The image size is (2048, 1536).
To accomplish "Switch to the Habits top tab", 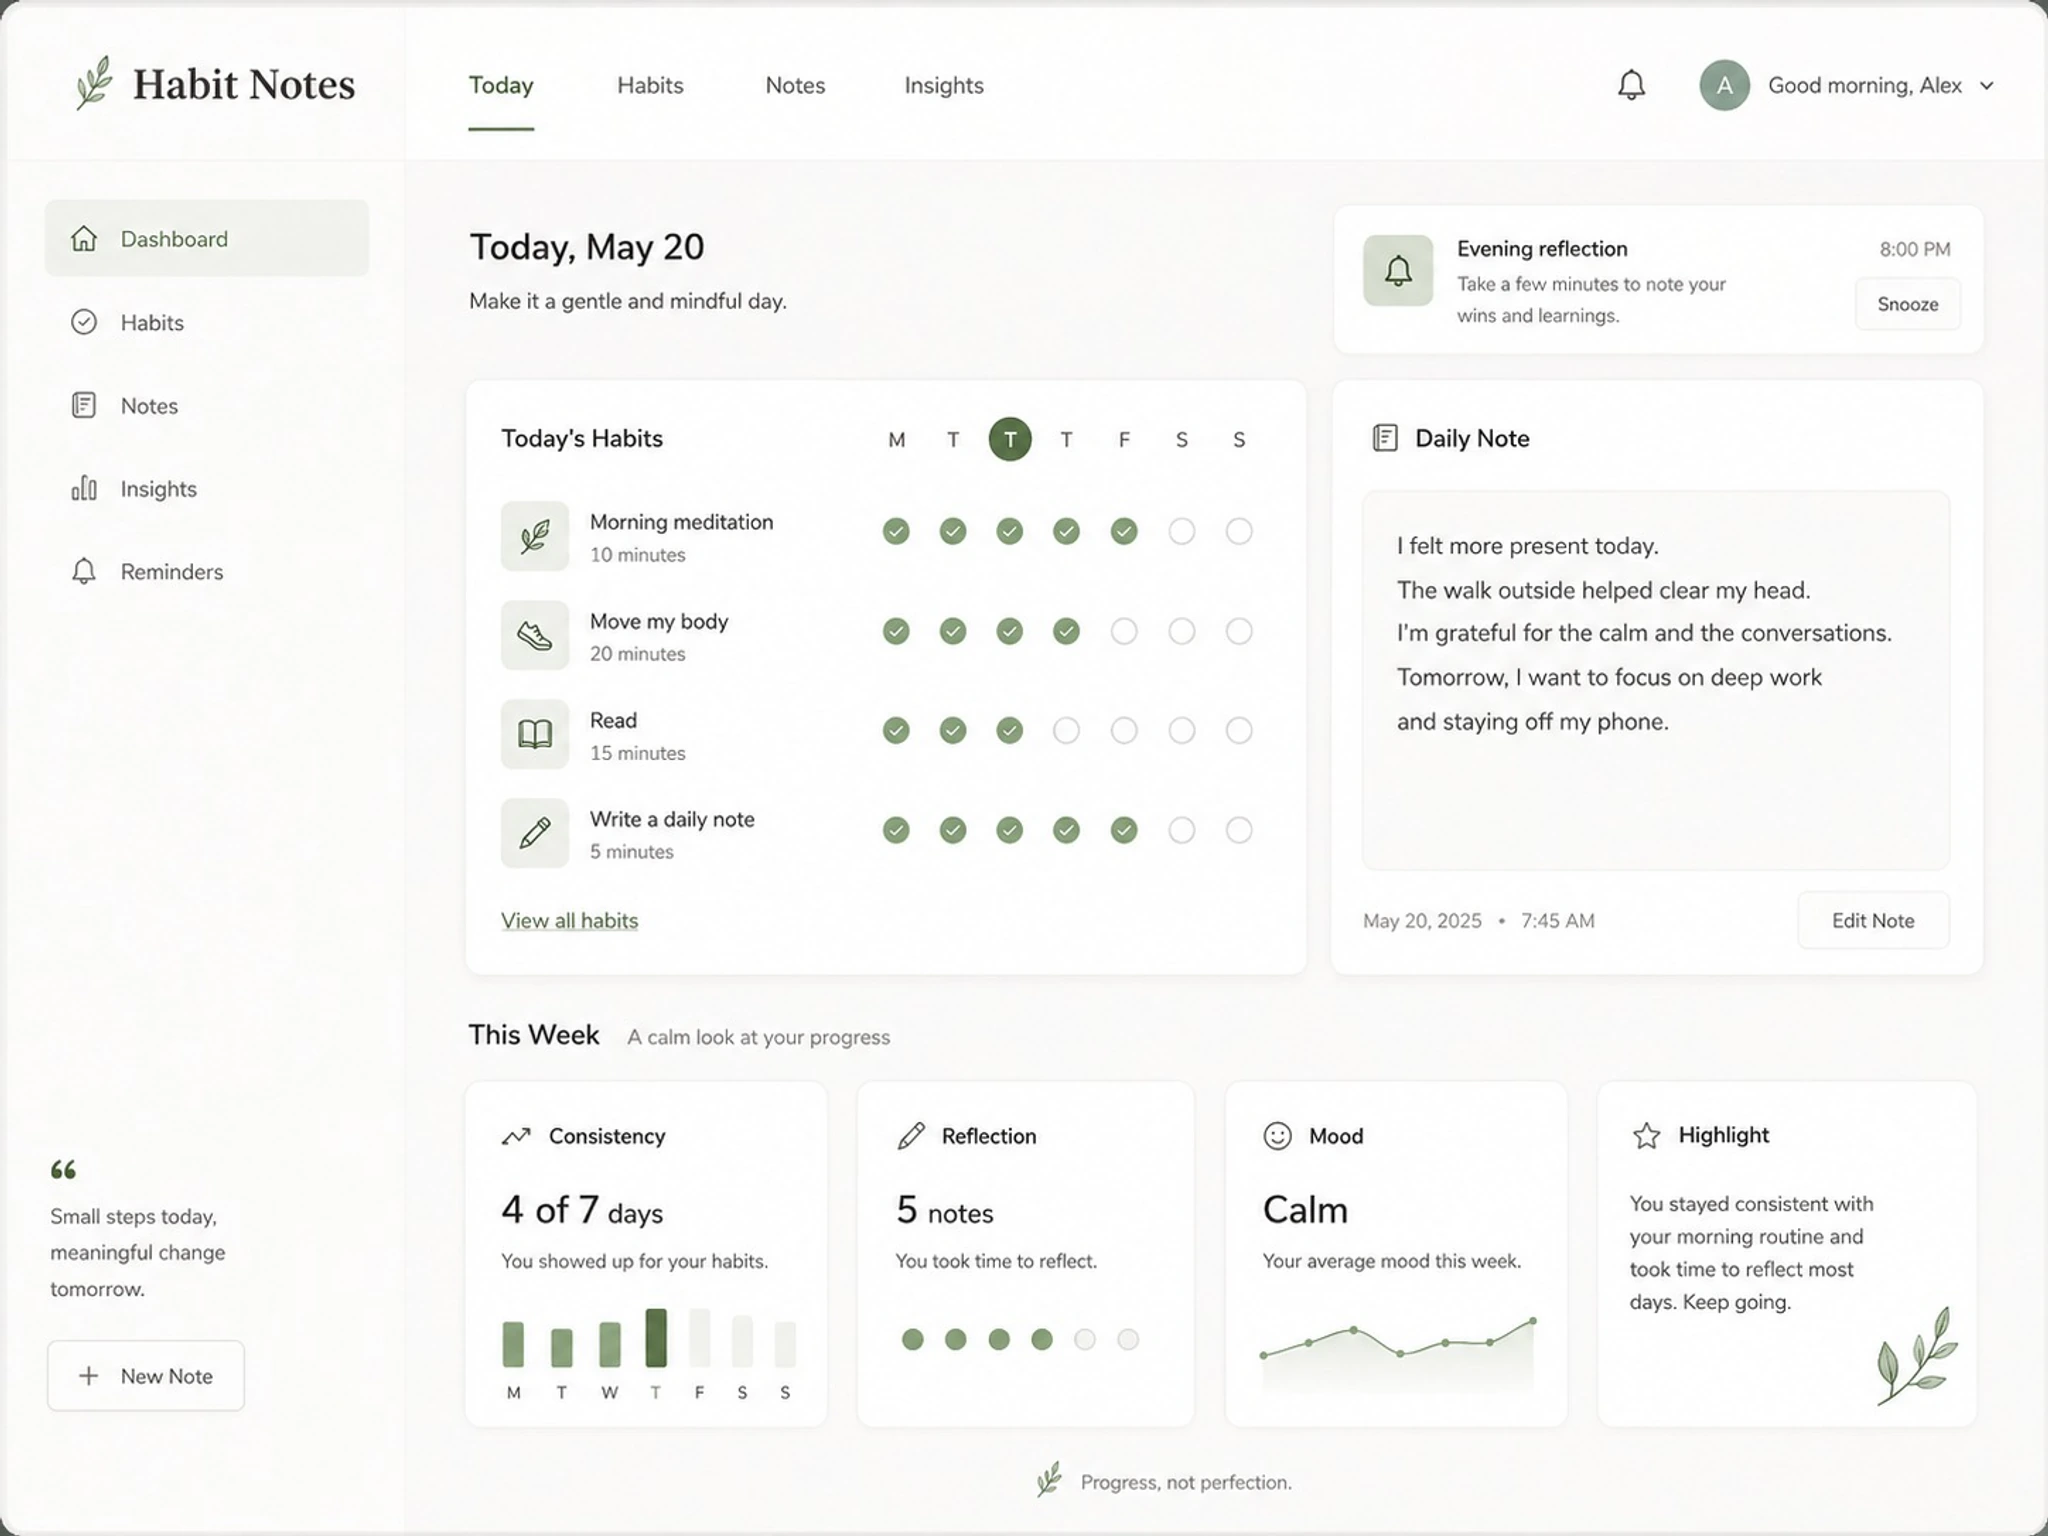I will pyautogui.click(x=650, y=85).
